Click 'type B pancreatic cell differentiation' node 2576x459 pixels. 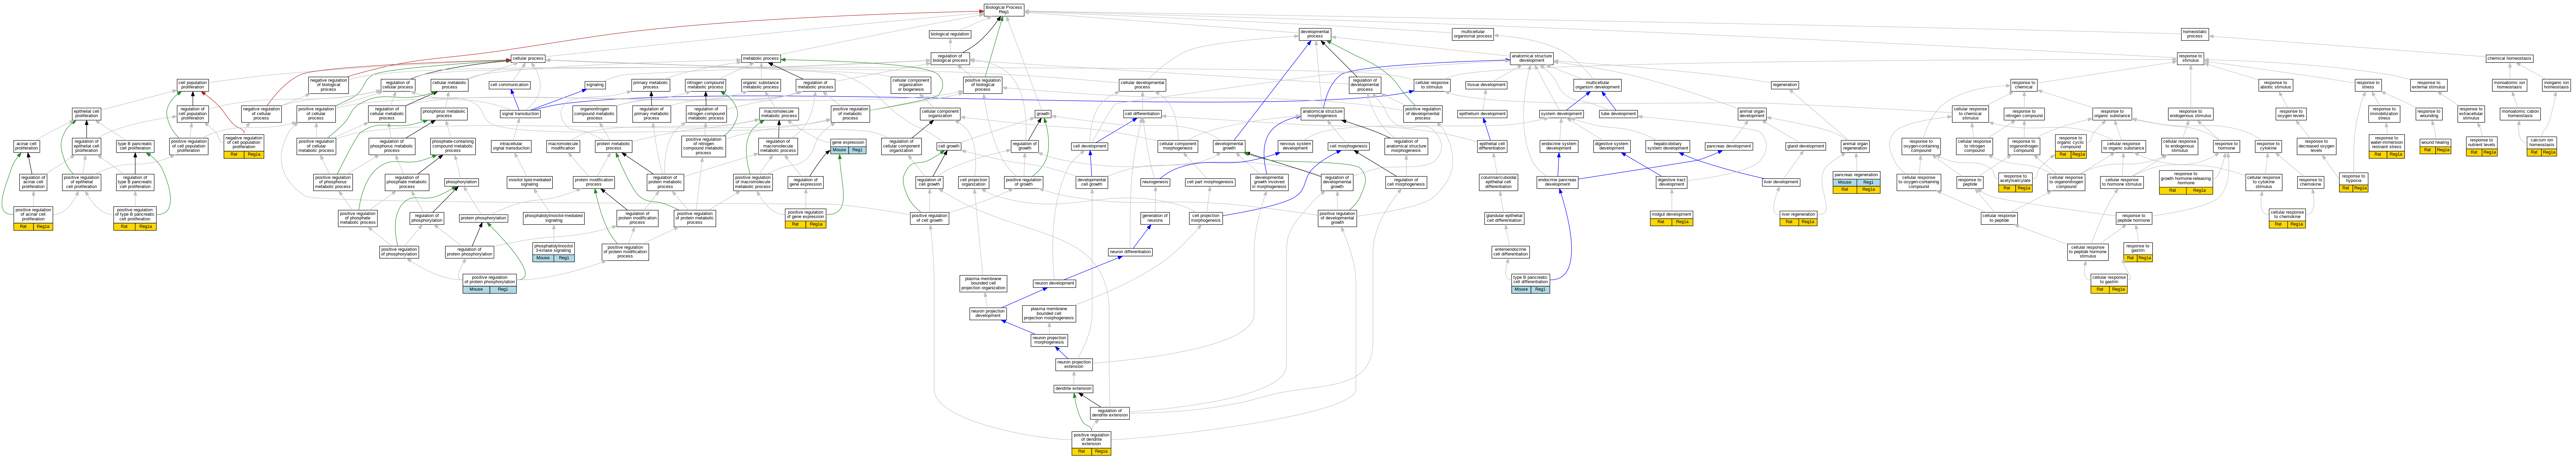click(1530, 283)
